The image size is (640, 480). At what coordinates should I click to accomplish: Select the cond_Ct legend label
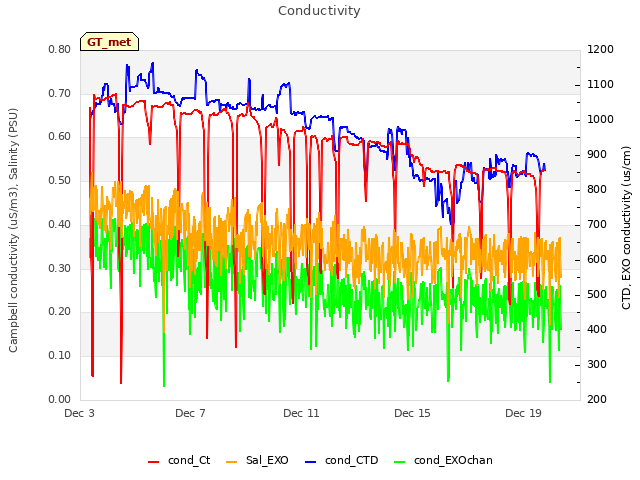pos(189,460)
